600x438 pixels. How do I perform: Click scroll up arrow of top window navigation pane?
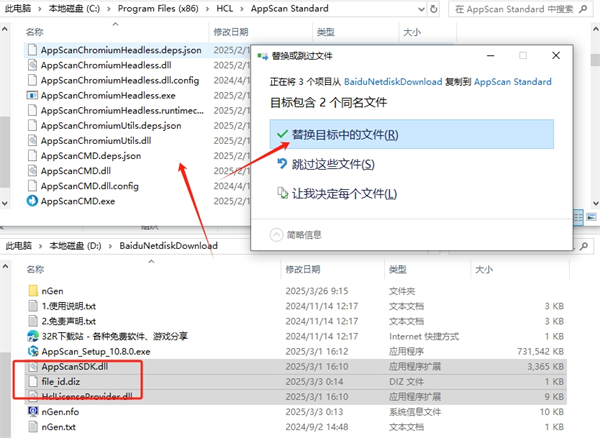tap(5, 29)
